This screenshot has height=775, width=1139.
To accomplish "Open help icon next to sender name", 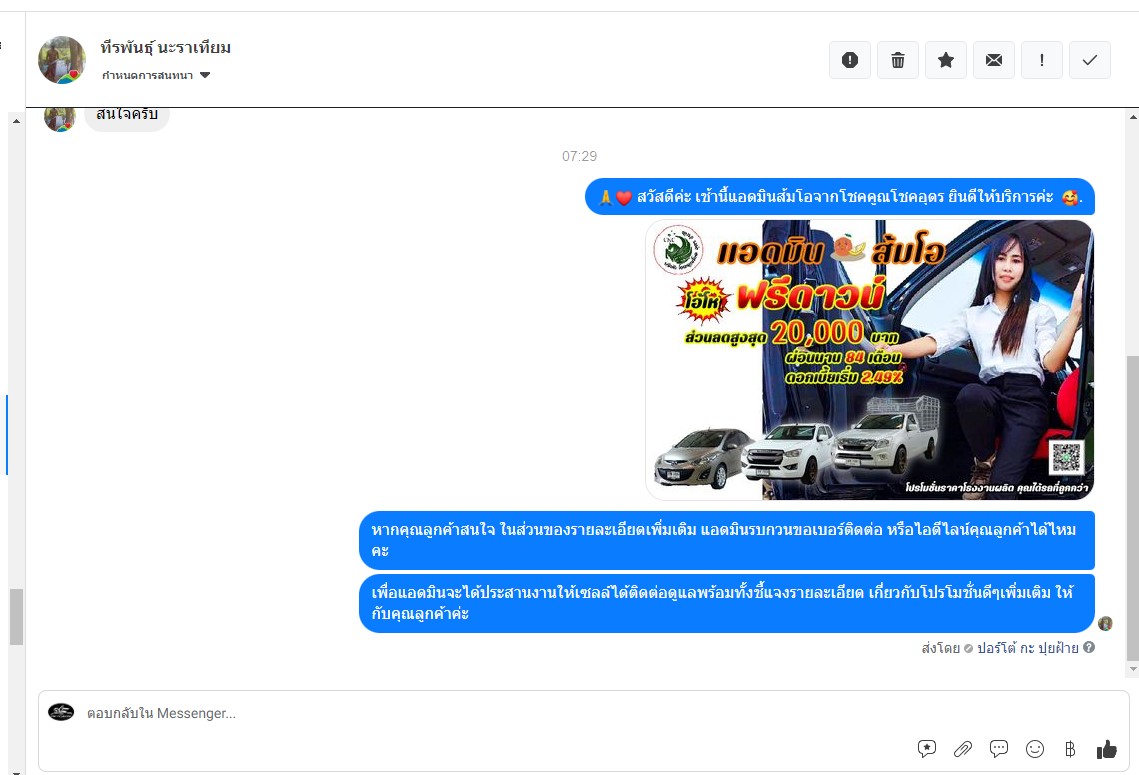I will [1089, 647].
